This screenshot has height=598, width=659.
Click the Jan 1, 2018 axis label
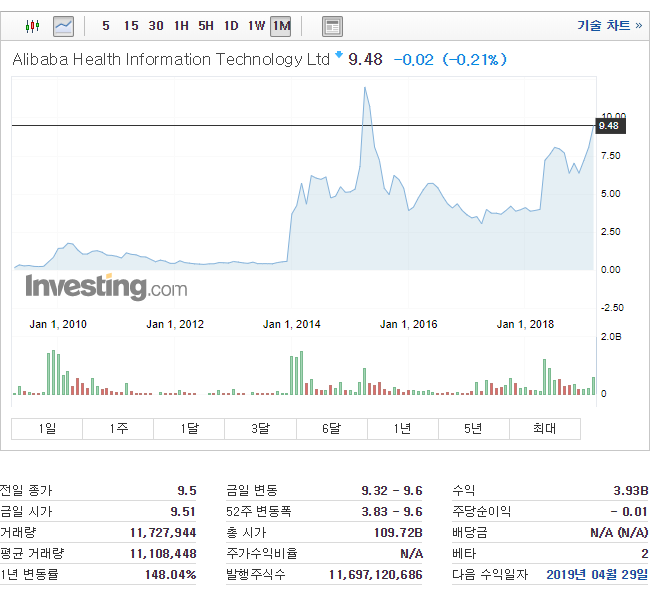click(x=525, y=324)
